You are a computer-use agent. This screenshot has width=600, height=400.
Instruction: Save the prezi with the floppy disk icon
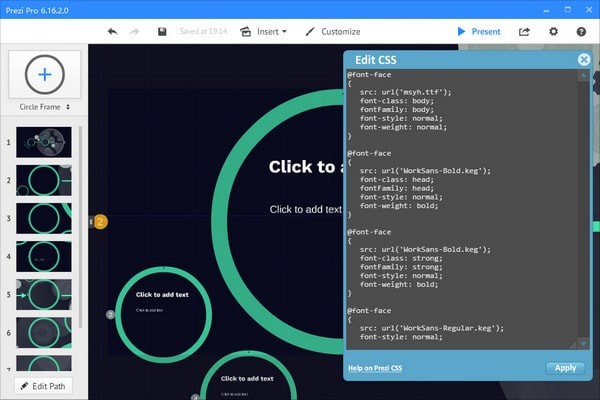click(162, 31)
